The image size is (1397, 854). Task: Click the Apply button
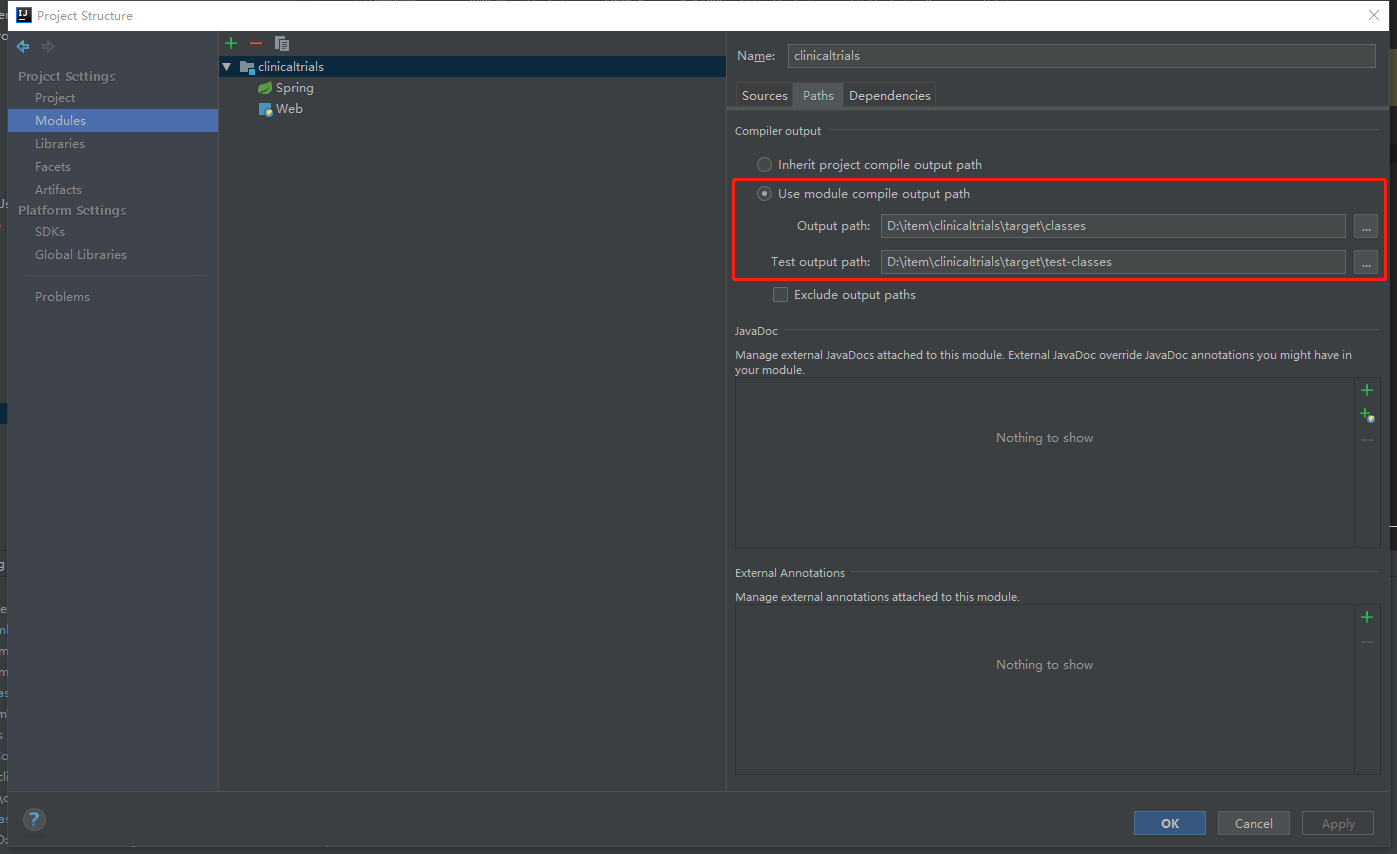pos(1338,823)
